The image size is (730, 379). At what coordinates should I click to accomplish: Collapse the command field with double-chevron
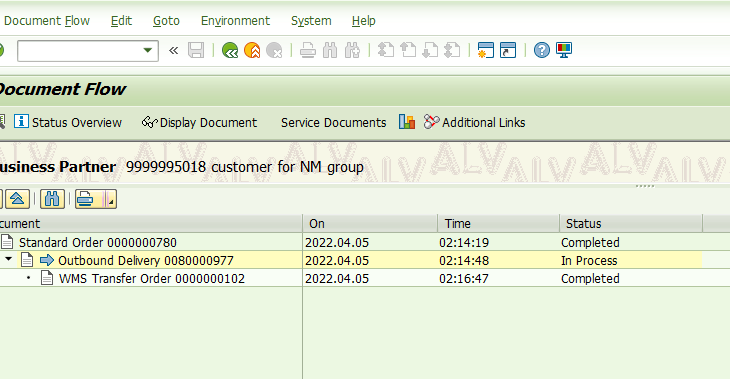click(173, 50)
